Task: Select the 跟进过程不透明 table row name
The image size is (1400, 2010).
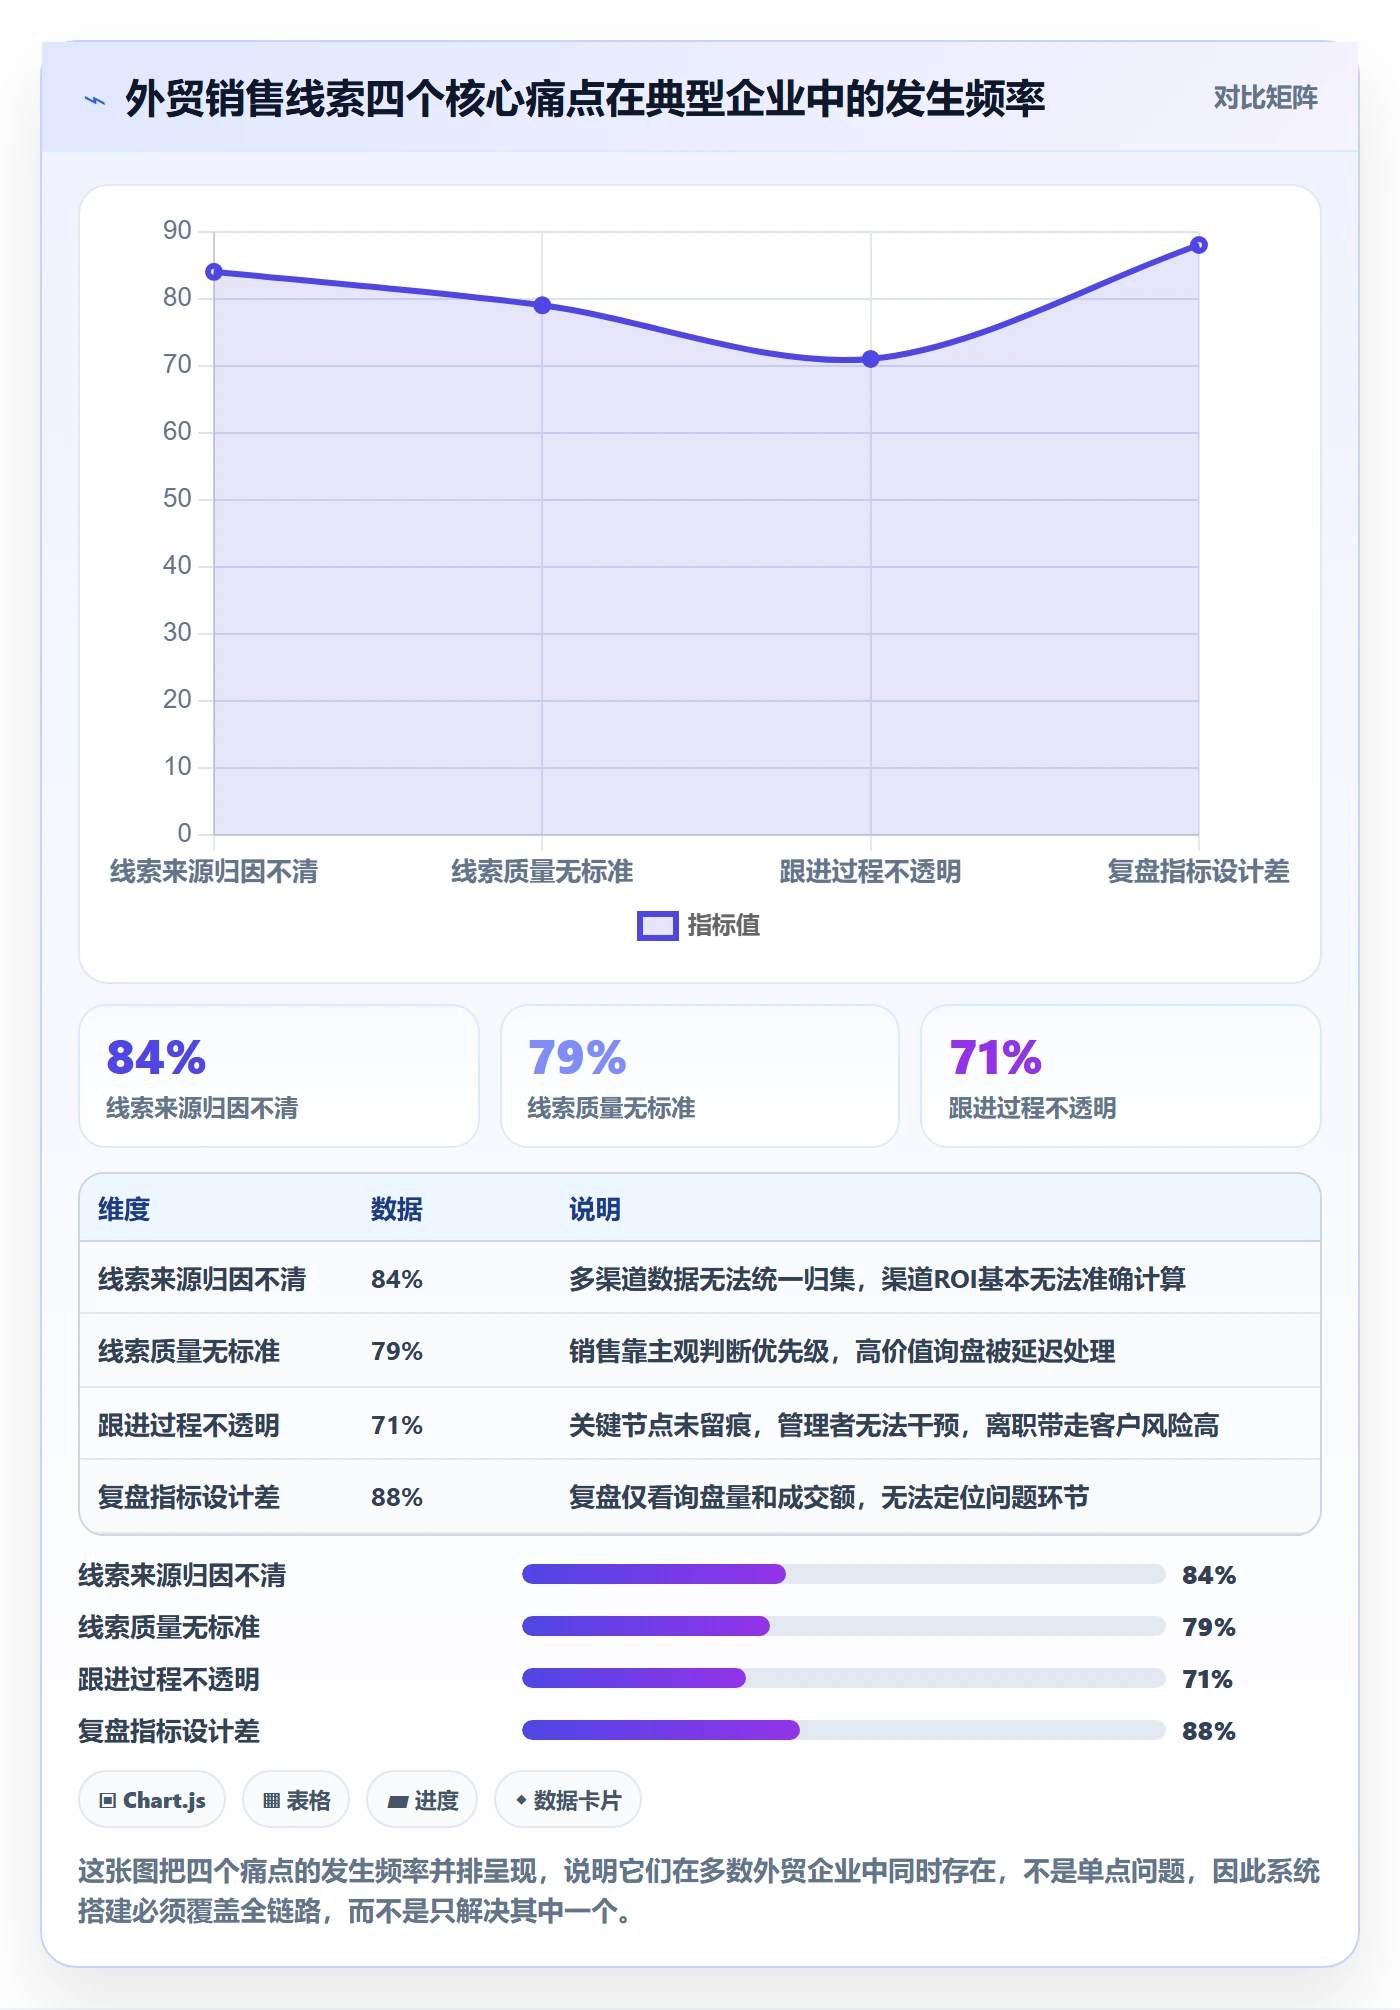Action: [x=189, y=1426]
